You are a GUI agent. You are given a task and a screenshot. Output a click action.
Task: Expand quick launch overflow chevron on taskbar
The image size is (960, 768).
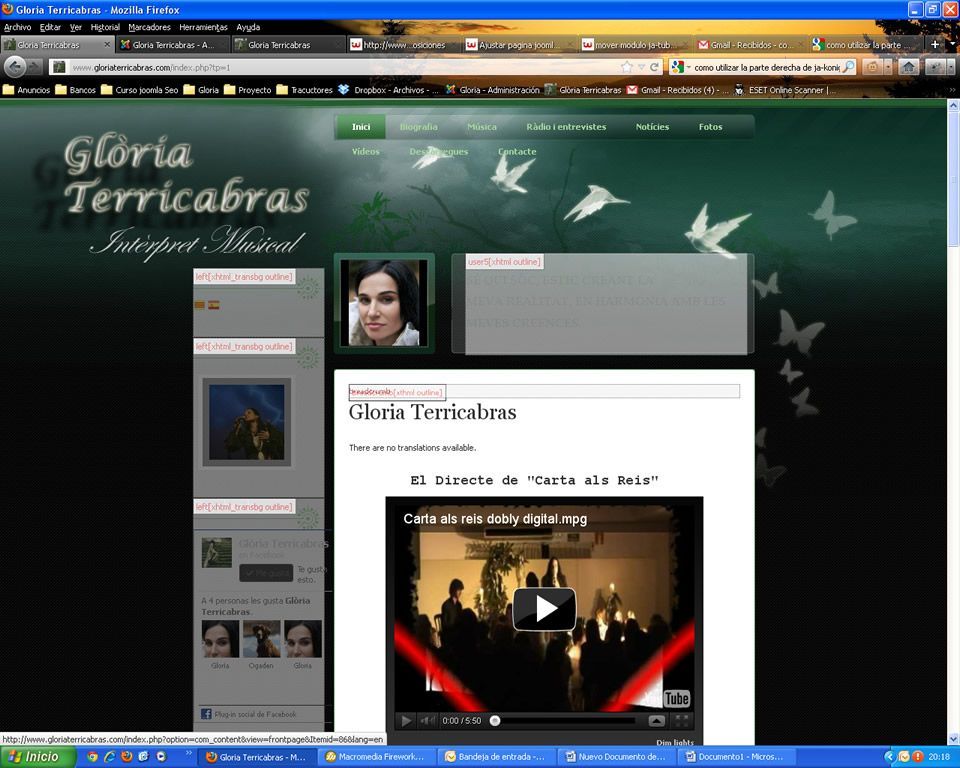click(x=189, y=753)
